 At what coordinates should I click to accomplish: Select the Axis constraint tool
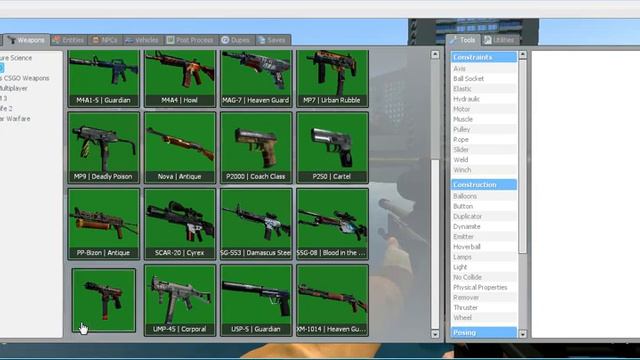(484, 69)
